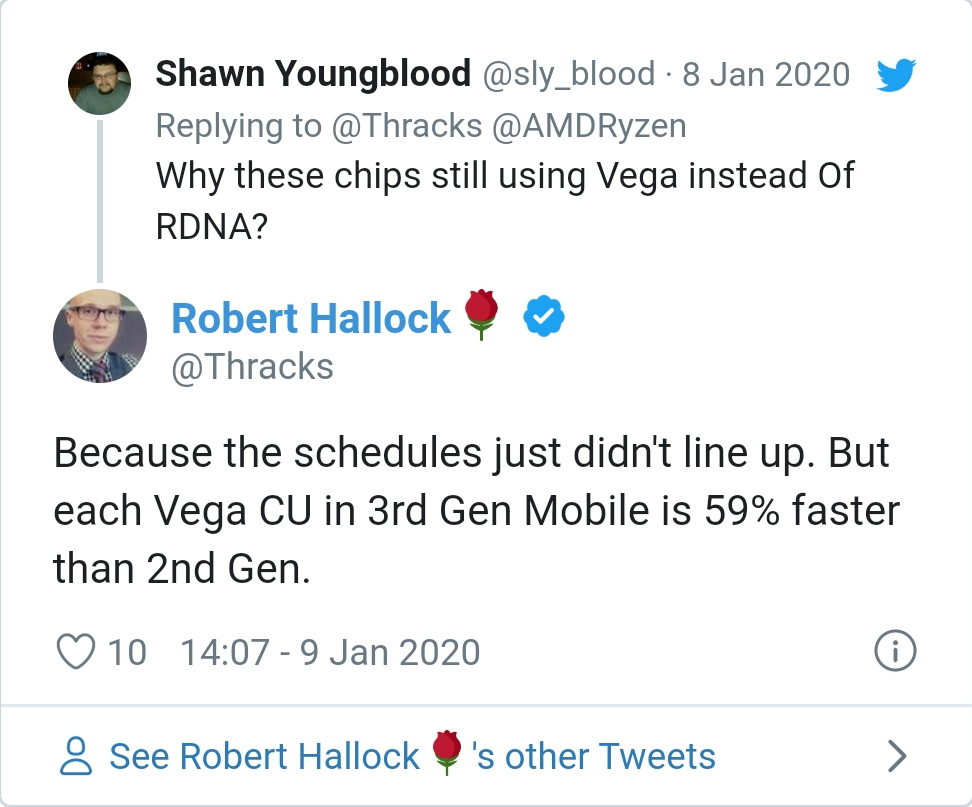972x807 pixels.
Task: Expand the chevron arrow for other Tweets
Action: tap(897, 756)
